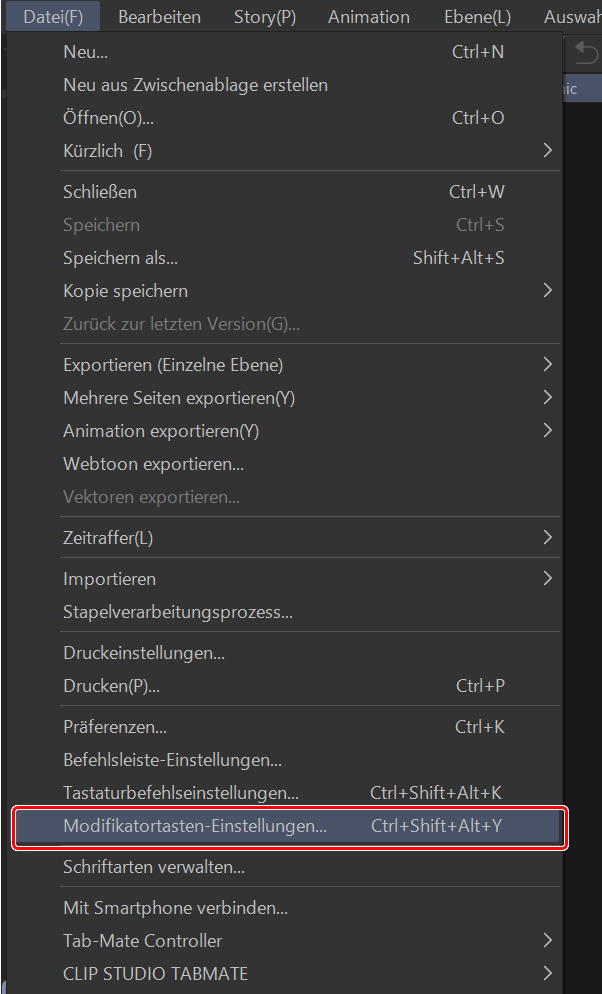Choose Schriftarten verwalten... entry
This screenshot has height=994, width=602.
(x=154, y=867)
